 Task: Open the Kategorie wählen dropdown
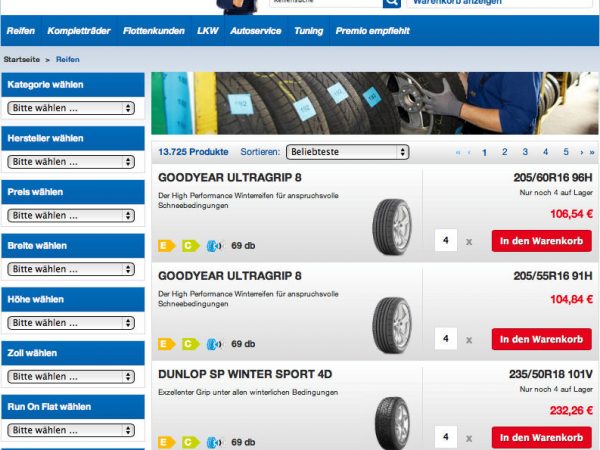point(71,108)
